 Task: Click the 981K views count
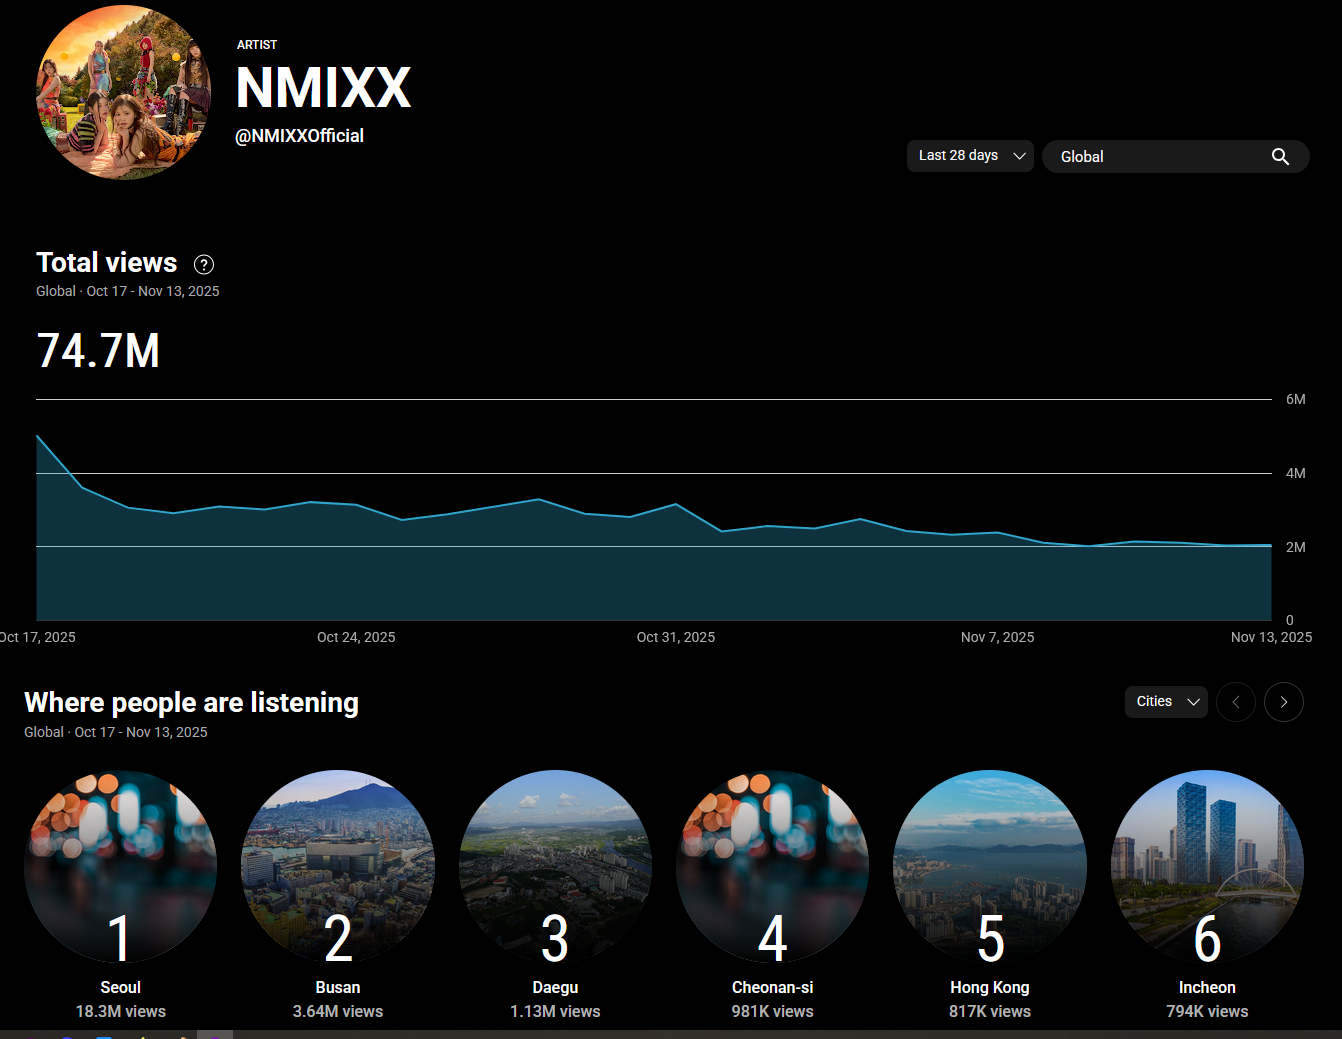[772, 1012]
